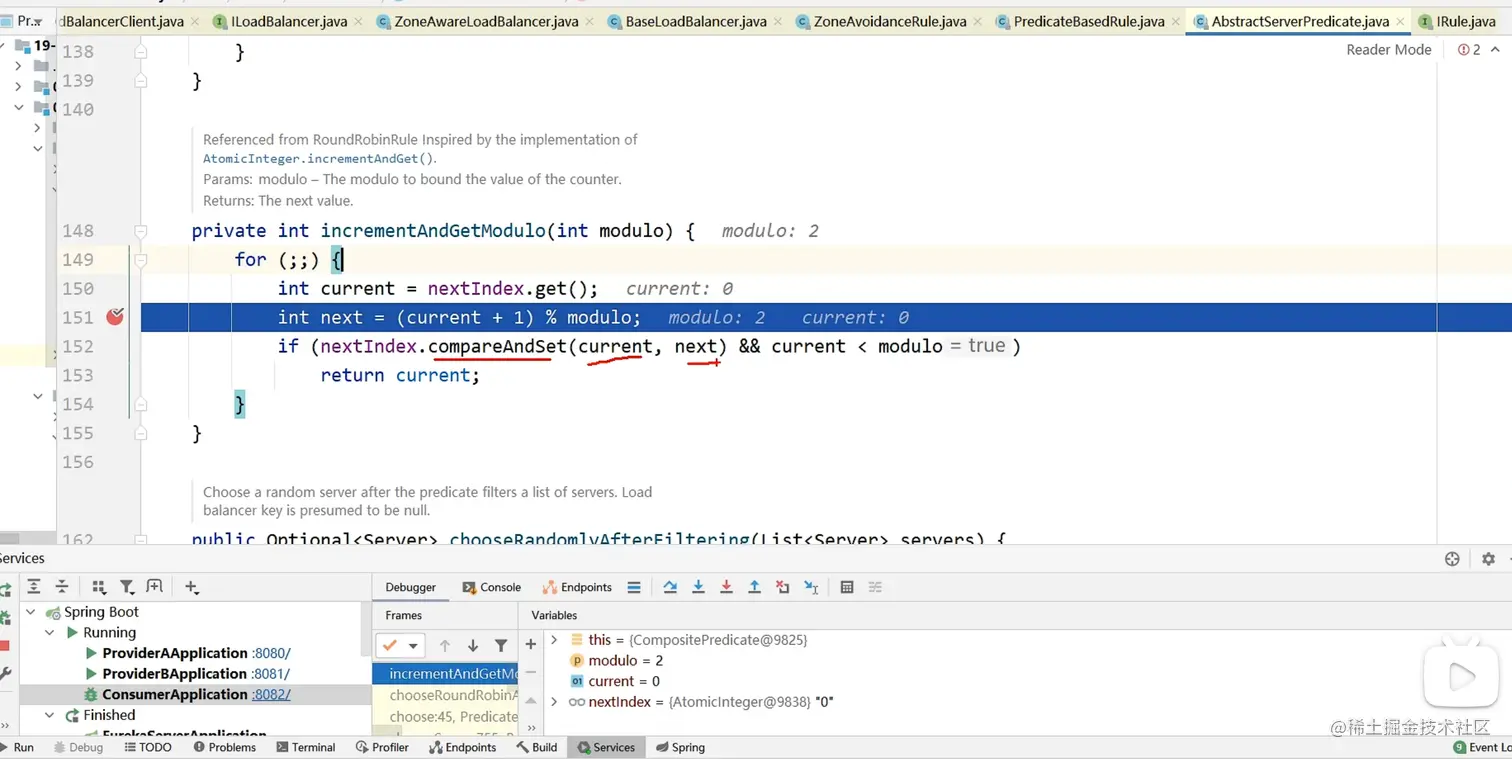Screen dimensions: 1512x759
Task: Click Drop Frame icon in debugger
Action: click(x=782, y=587)
